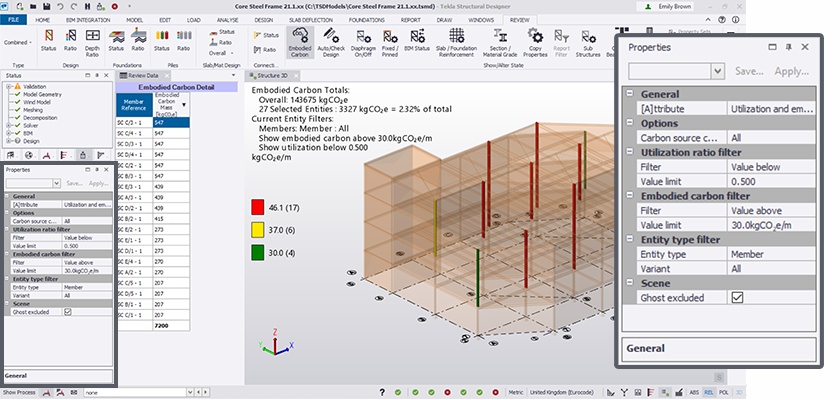This screenshot has width=840, height=400.
Task: Click Connections Ratio item
Action: tap(265, 50)
